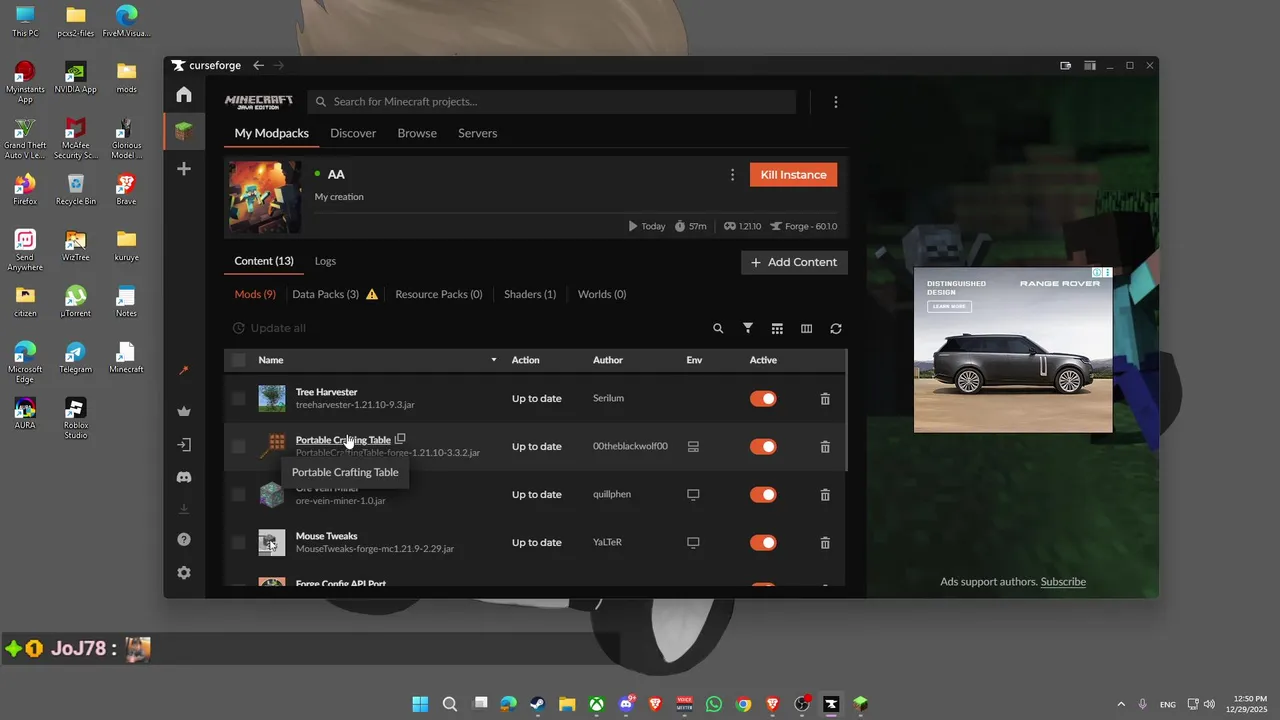
Task: Switch to Servers tab
Action: tap(477, 133)
